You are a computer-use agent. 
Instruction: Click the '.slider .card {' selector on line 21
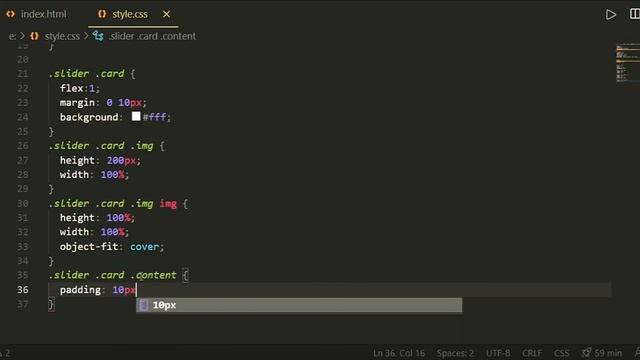point(92,74)
